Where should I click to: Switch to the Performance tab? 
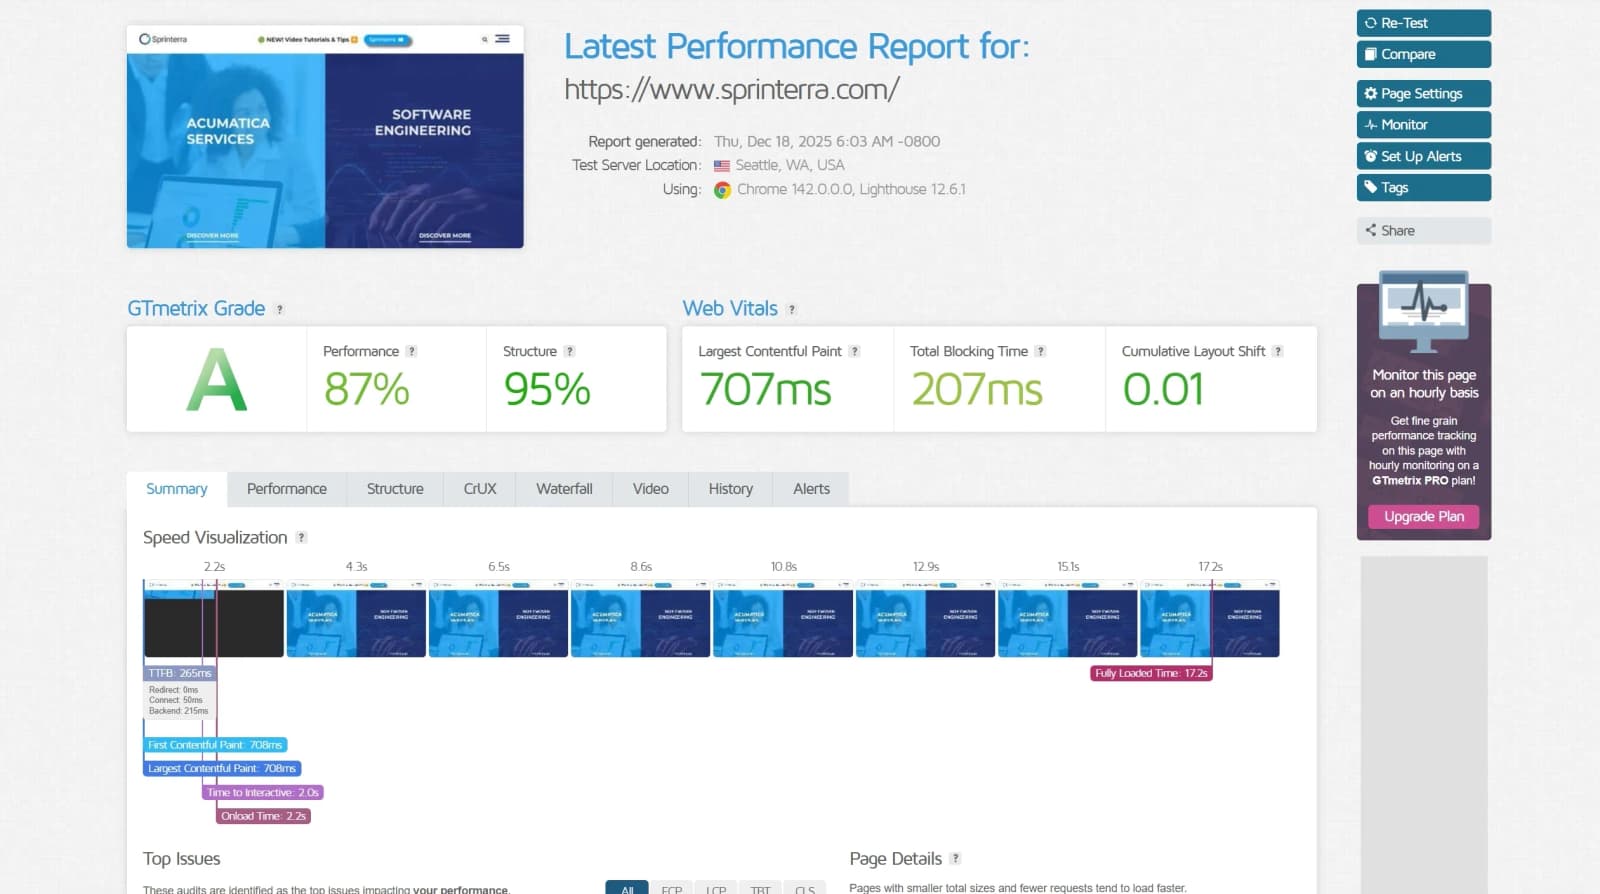pos(287,489)
